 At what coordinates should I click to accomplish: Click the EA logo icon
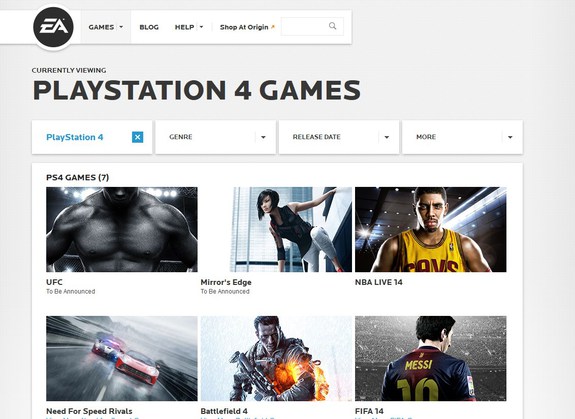pos(53,27)
